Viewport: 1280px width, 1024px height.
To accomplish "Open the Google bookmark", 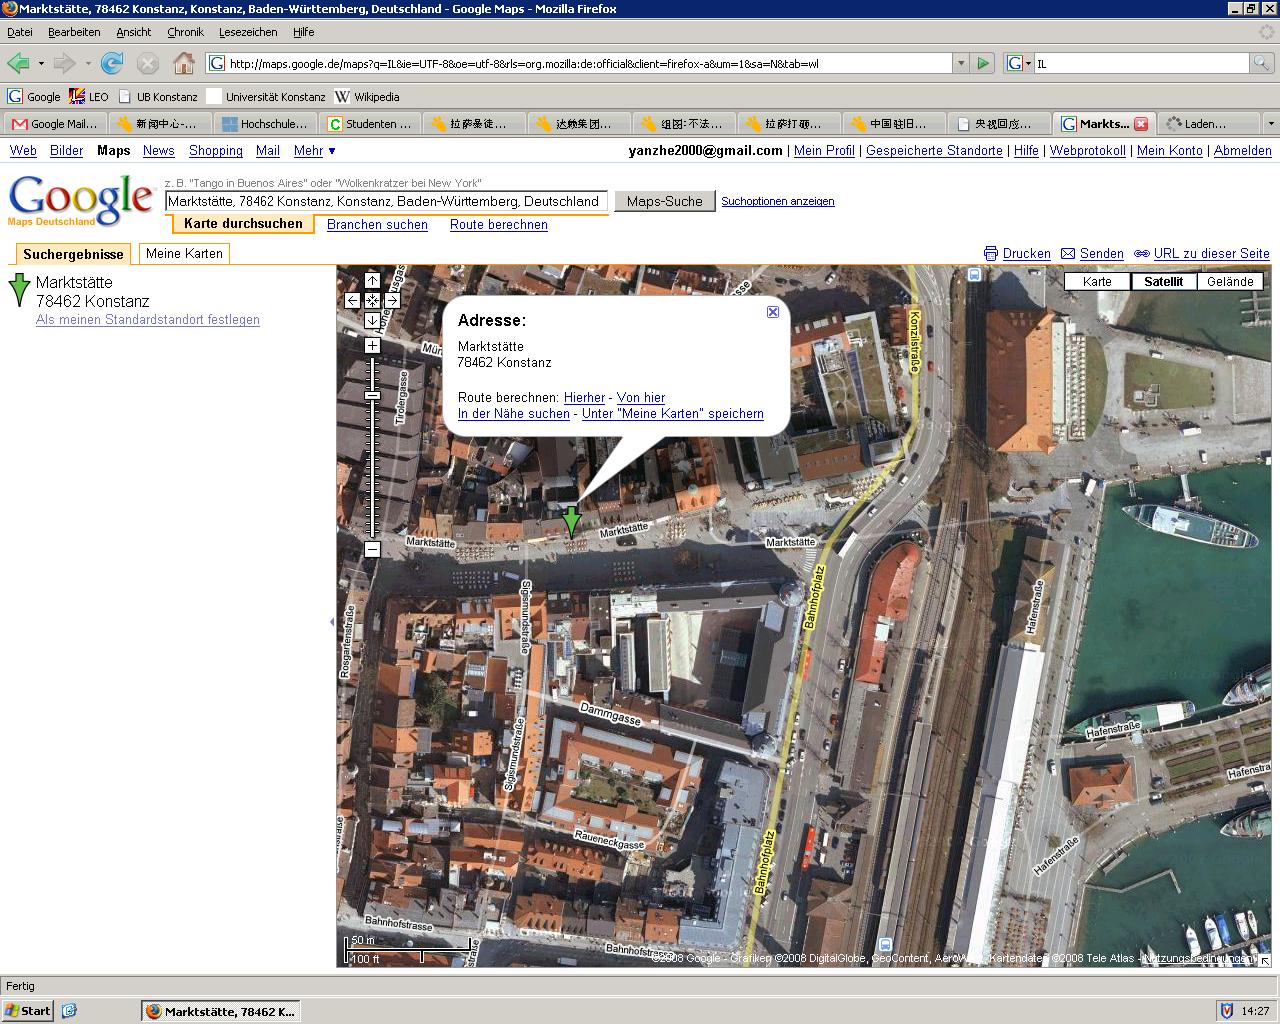I will [34, 97].
